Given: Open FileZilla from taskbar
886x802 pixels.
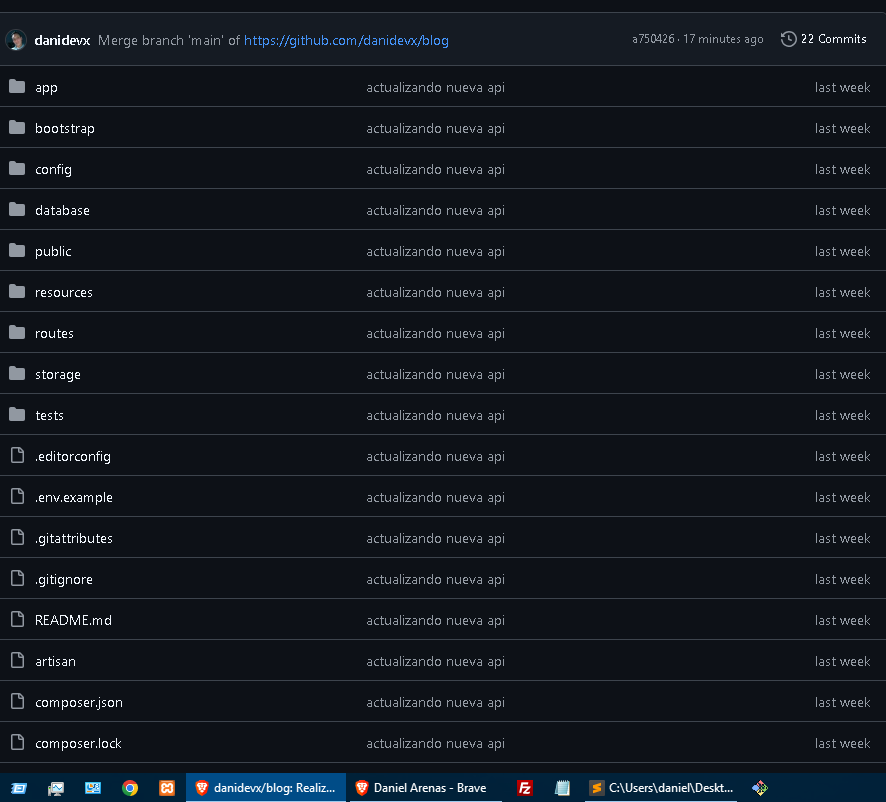Looking at the screenshot, I should (524, 787).
